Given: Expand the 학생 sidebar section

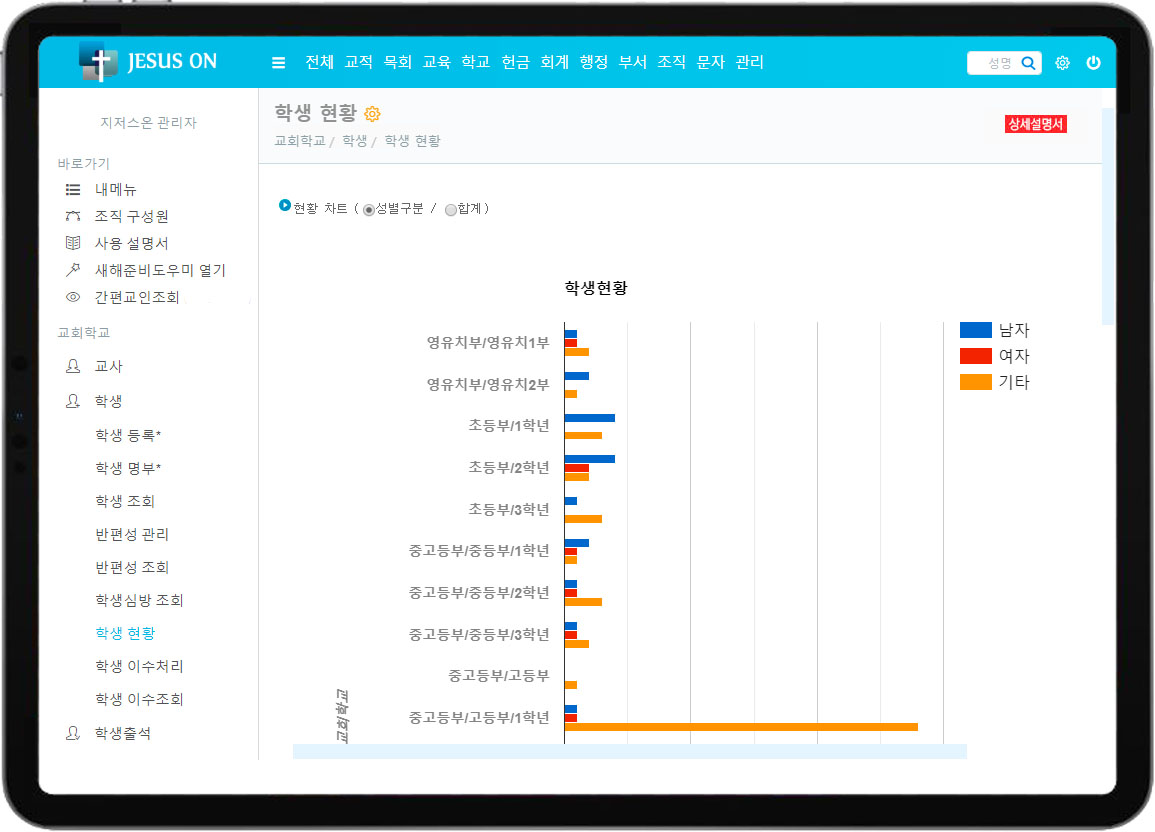Looking at the screenshot, I should (x=108, y=401).
